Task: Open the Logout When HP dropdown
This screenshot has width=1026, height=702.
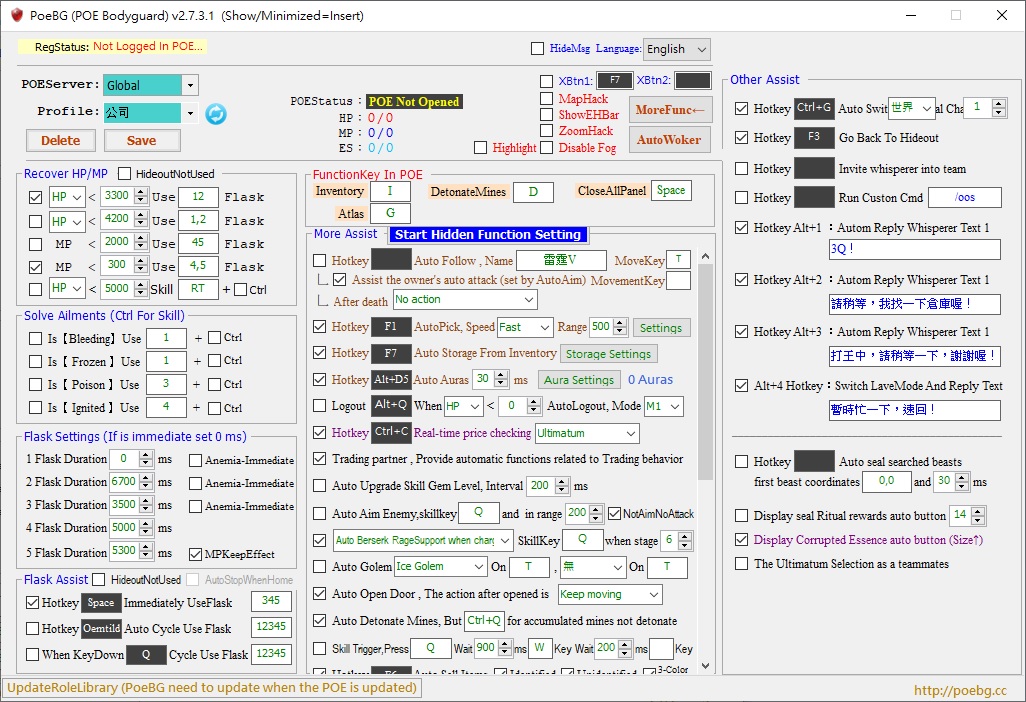Action: tap(463, 406)
